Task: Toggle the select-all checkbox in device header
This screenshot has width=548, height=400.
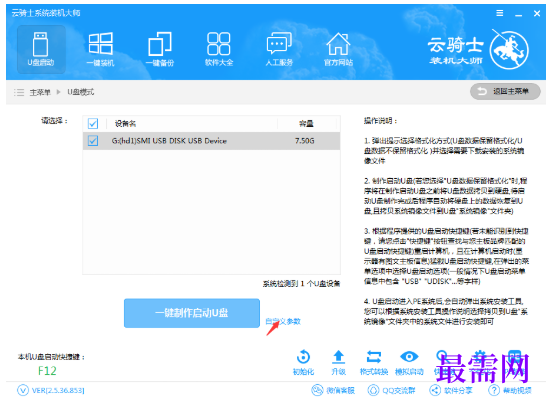Action: point(93,124)
